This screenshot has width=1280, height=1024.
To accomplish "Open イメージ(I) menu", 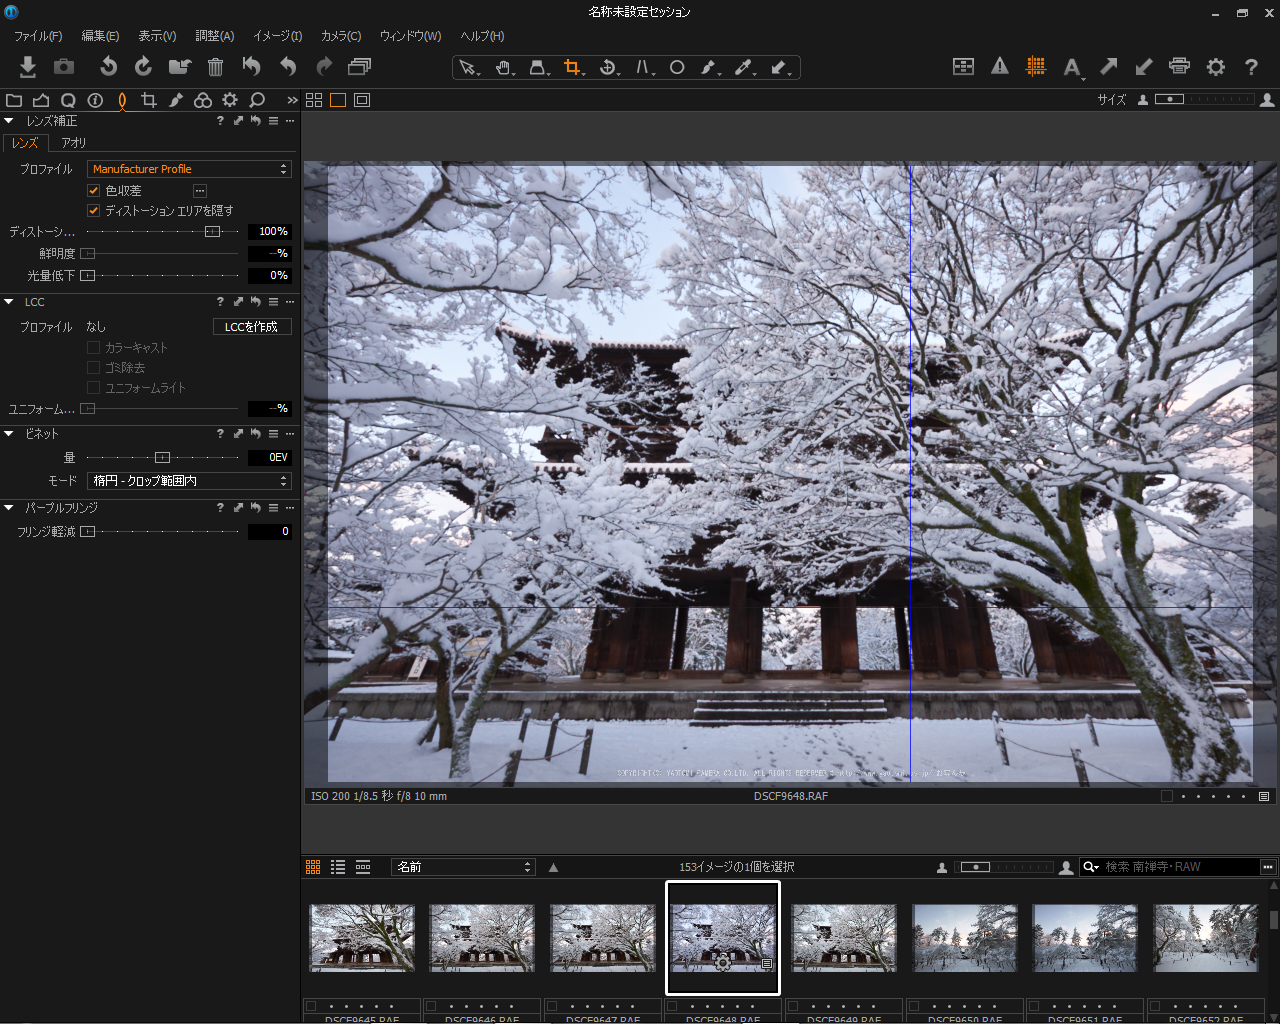I will click(277, 36).
